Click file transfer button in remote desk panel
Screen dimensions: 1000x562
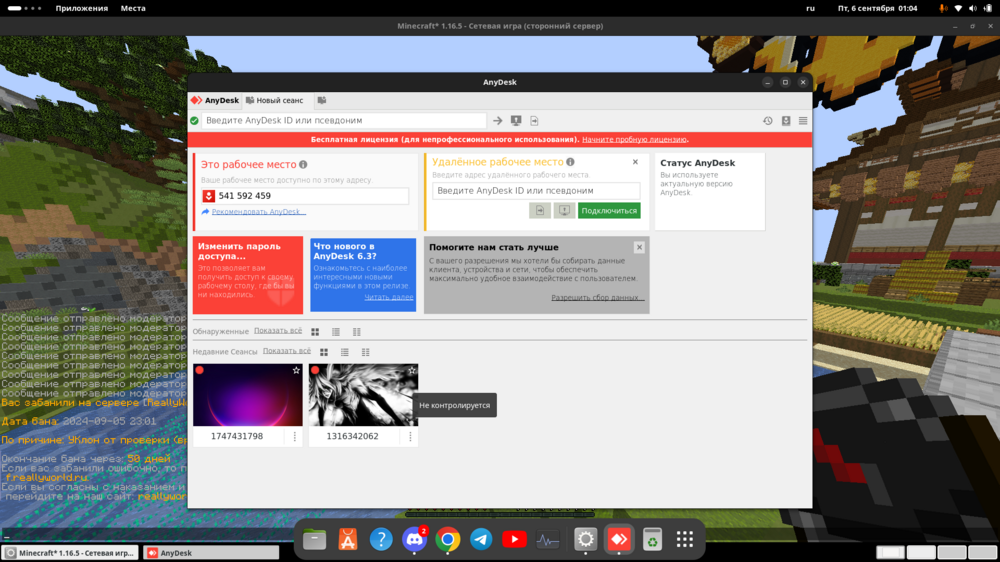[540, 211]
